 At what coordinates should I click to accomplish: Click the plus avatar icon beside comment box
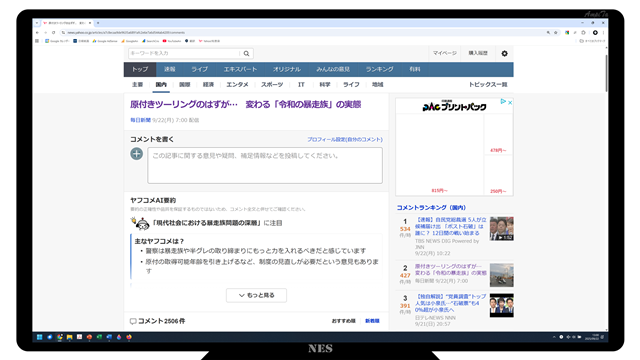137,154
